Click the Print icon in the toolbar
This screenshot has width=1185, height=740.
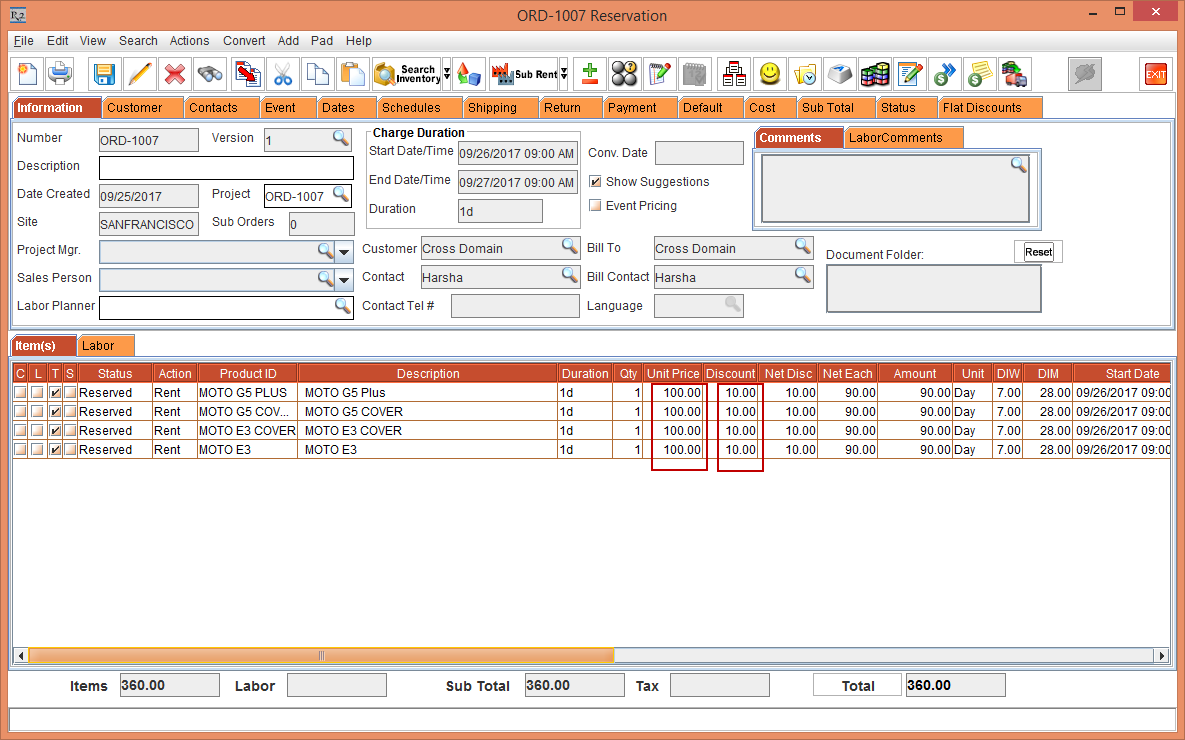(61, 74)
